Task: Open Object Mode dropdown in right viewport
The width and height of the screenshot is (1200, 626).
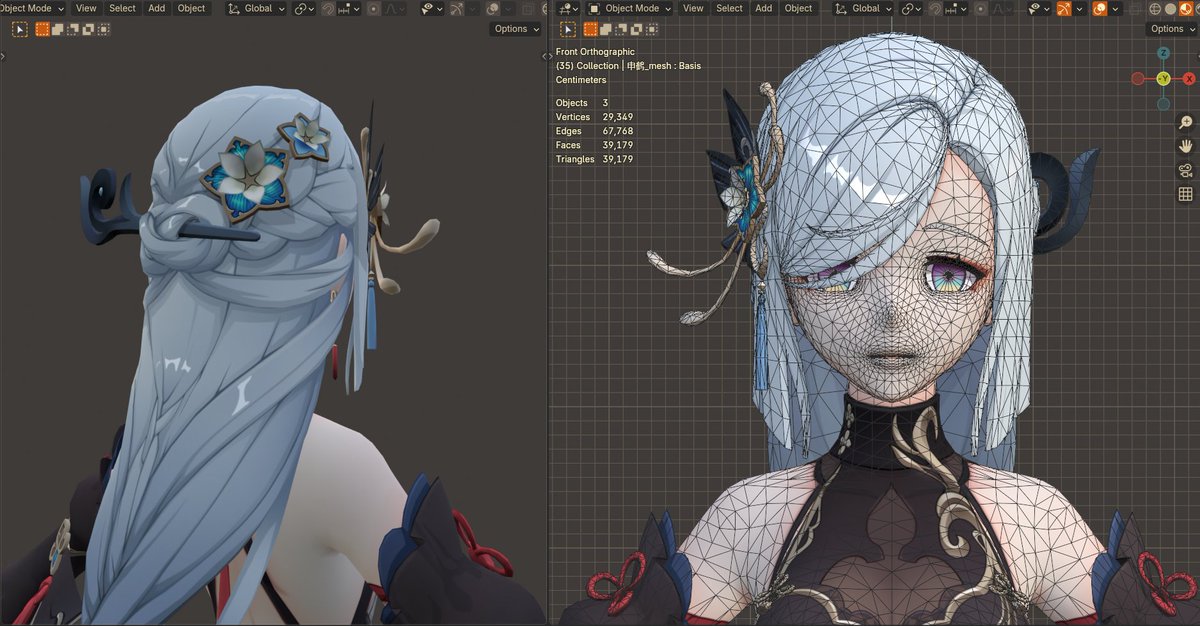Action: 631,8
